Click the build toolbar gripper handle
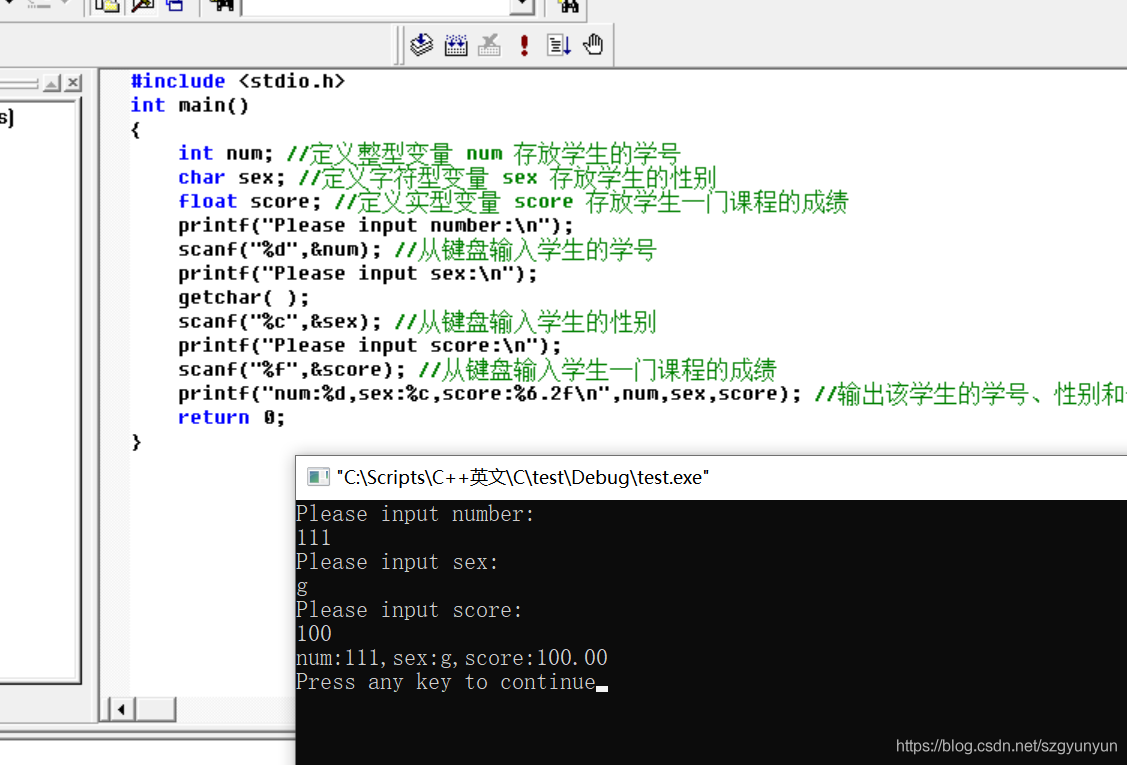Screen dimensions: 1127x765 coord(400,45)
